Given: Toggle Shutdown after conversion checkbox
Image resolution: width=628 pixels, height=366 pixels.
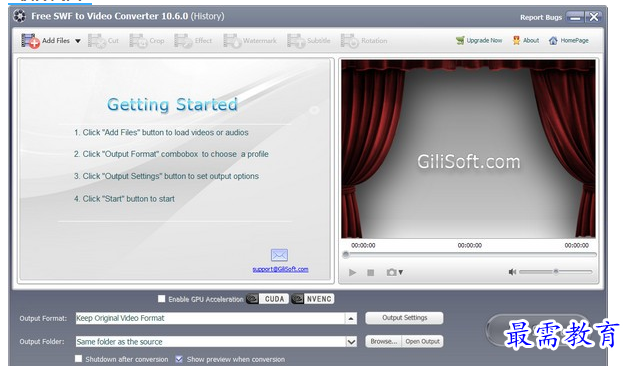Looking at the screenshot, I should point(78,358).
